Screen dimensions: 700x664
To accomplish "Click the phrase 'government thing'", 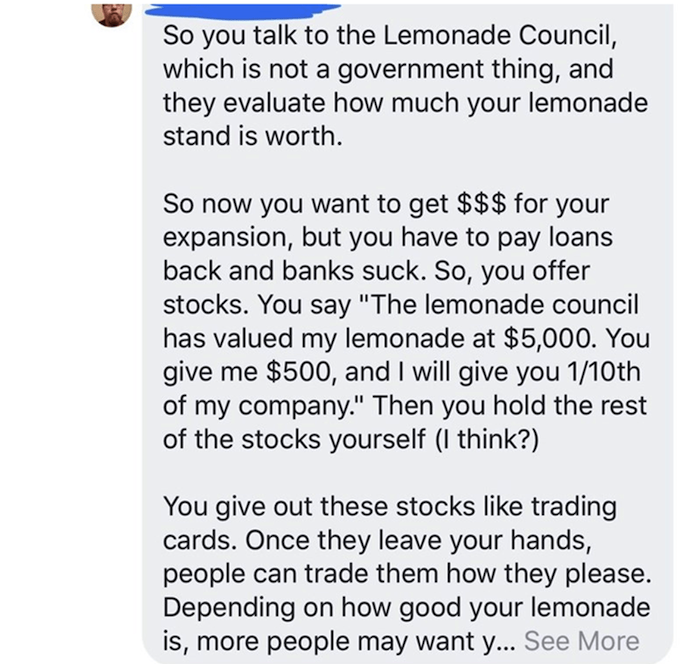I will tap(448, 70).
